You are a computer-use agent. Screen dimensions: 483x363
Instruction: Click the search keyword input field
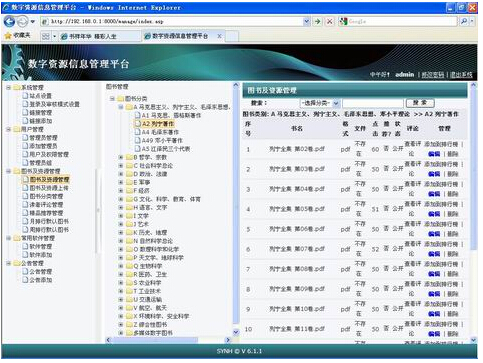pos(373,103)
